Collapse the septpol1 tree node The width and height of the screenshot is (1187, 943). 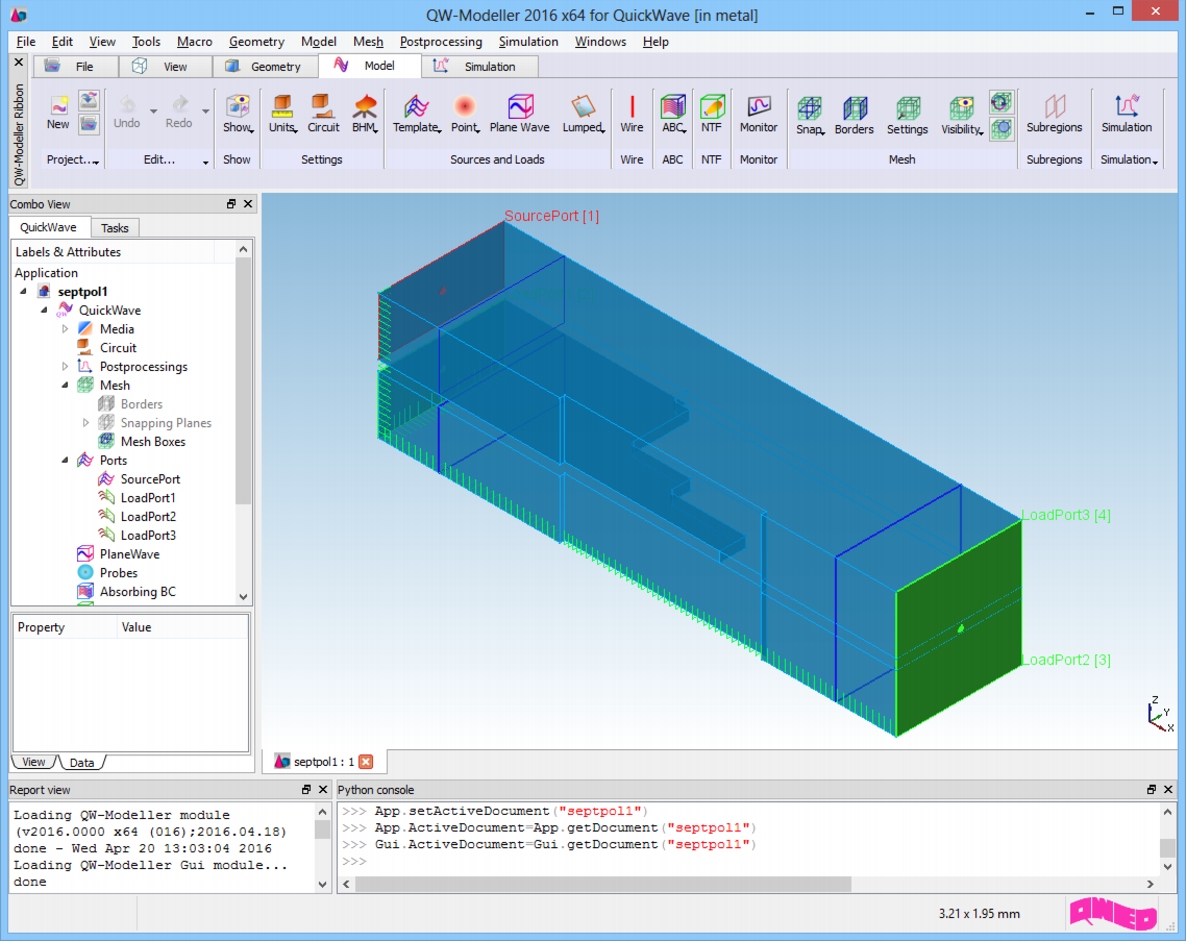coord(23,291)
